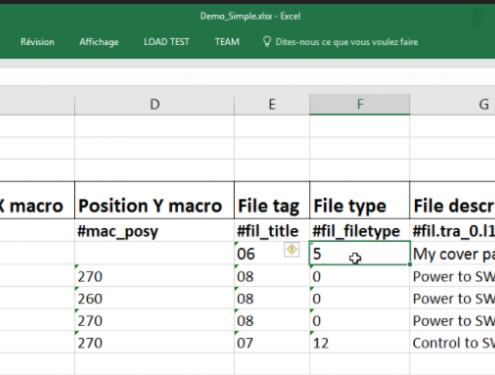The height and width of the screenshot is (375, 495).
Task: Click the cell with file type 12
Action: click(360, 342)
